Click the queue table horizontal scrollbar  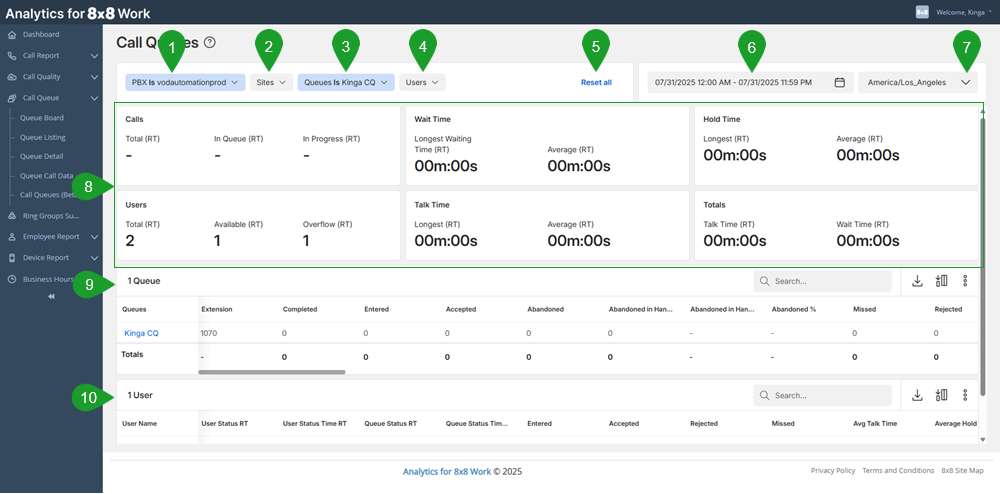[x=272, y=372]
